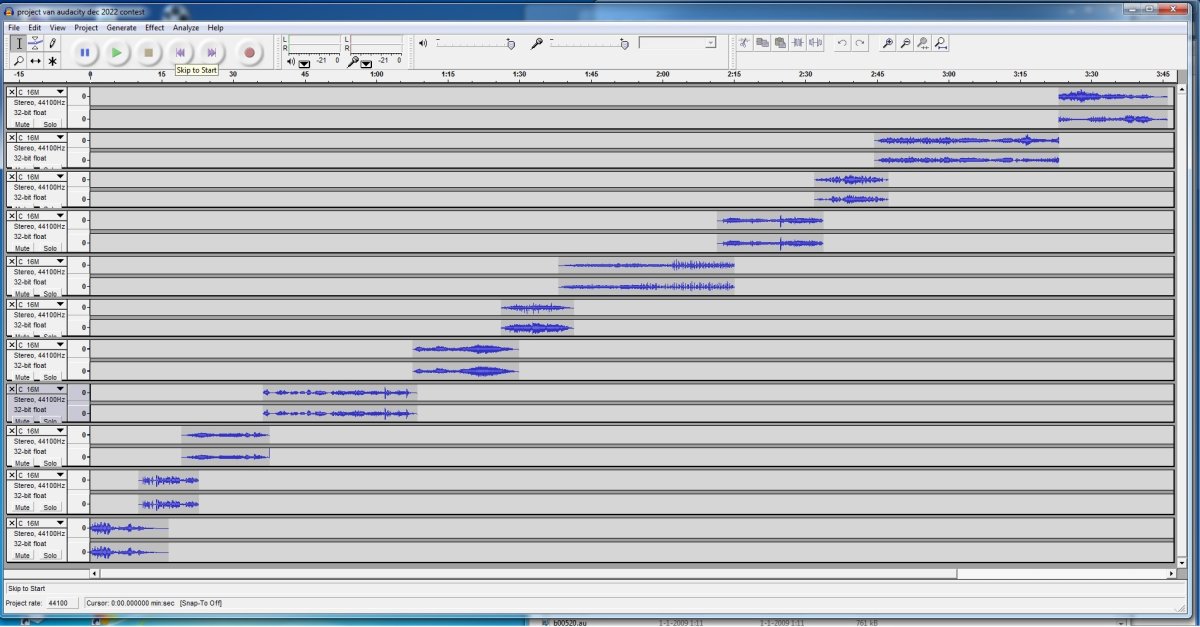This screenshot has width=1200, height=627.
Task: Click the Skip to Start button
Action: pos(181,52)
